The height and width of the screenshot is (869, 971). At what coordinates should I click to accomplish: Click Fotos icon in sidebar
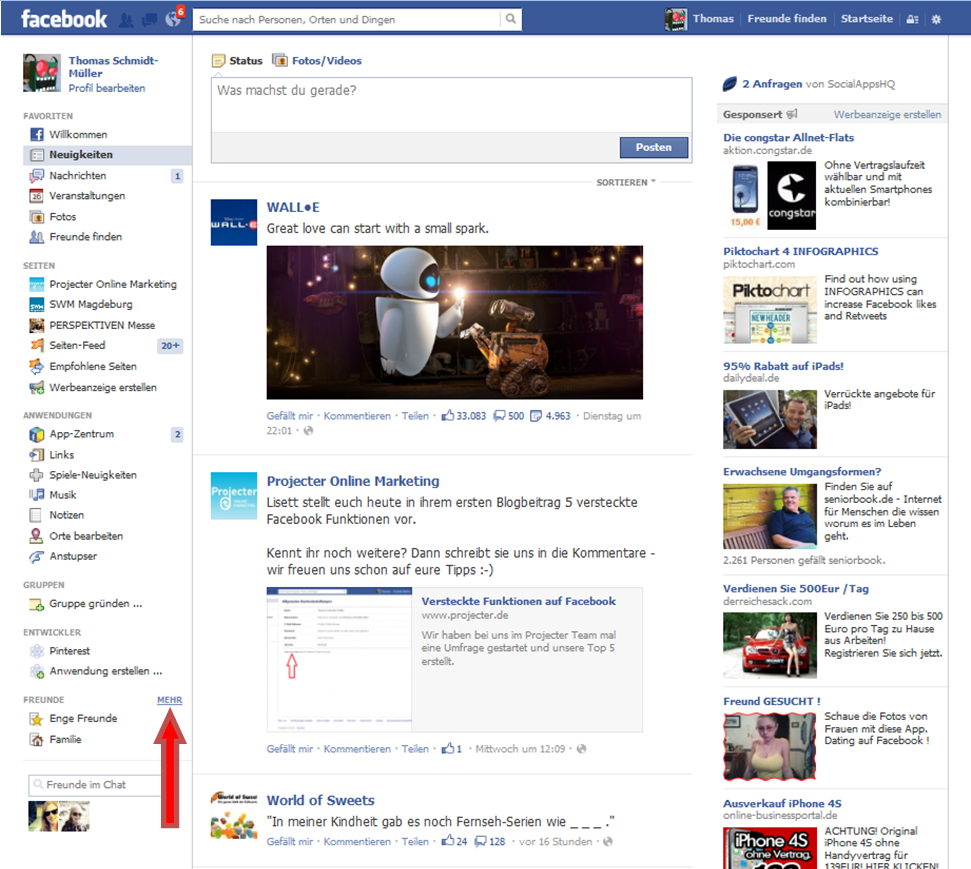point(37,217)
